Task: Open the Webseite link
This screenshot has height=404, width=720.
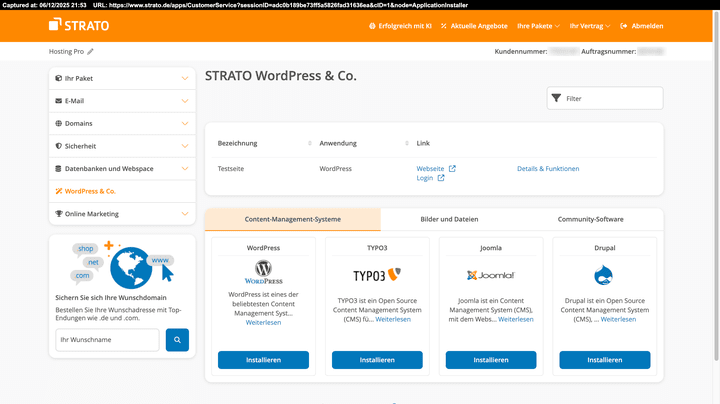Action: click(x=430, y=168)
